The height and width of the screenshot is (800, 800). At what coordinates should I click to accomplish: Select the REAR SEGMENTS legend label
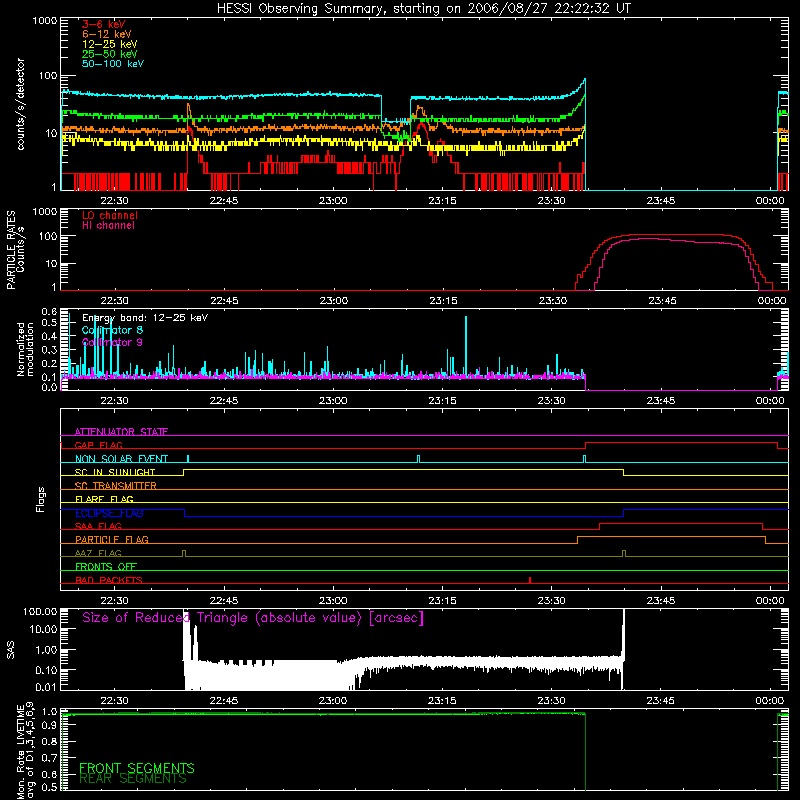click(x=133, y=779)
